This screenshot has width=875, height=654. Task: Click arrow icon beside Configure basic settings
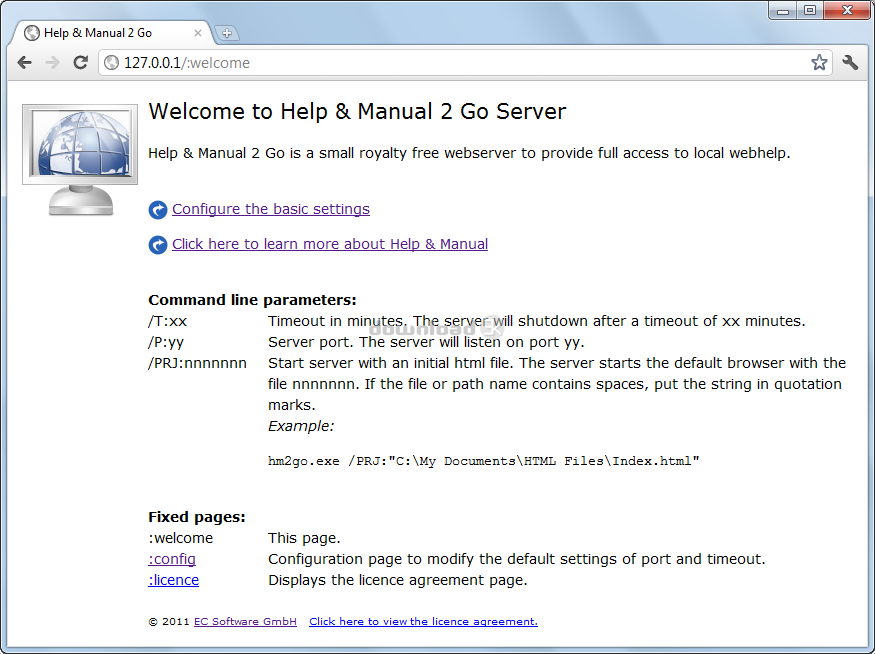pos(158,210)
